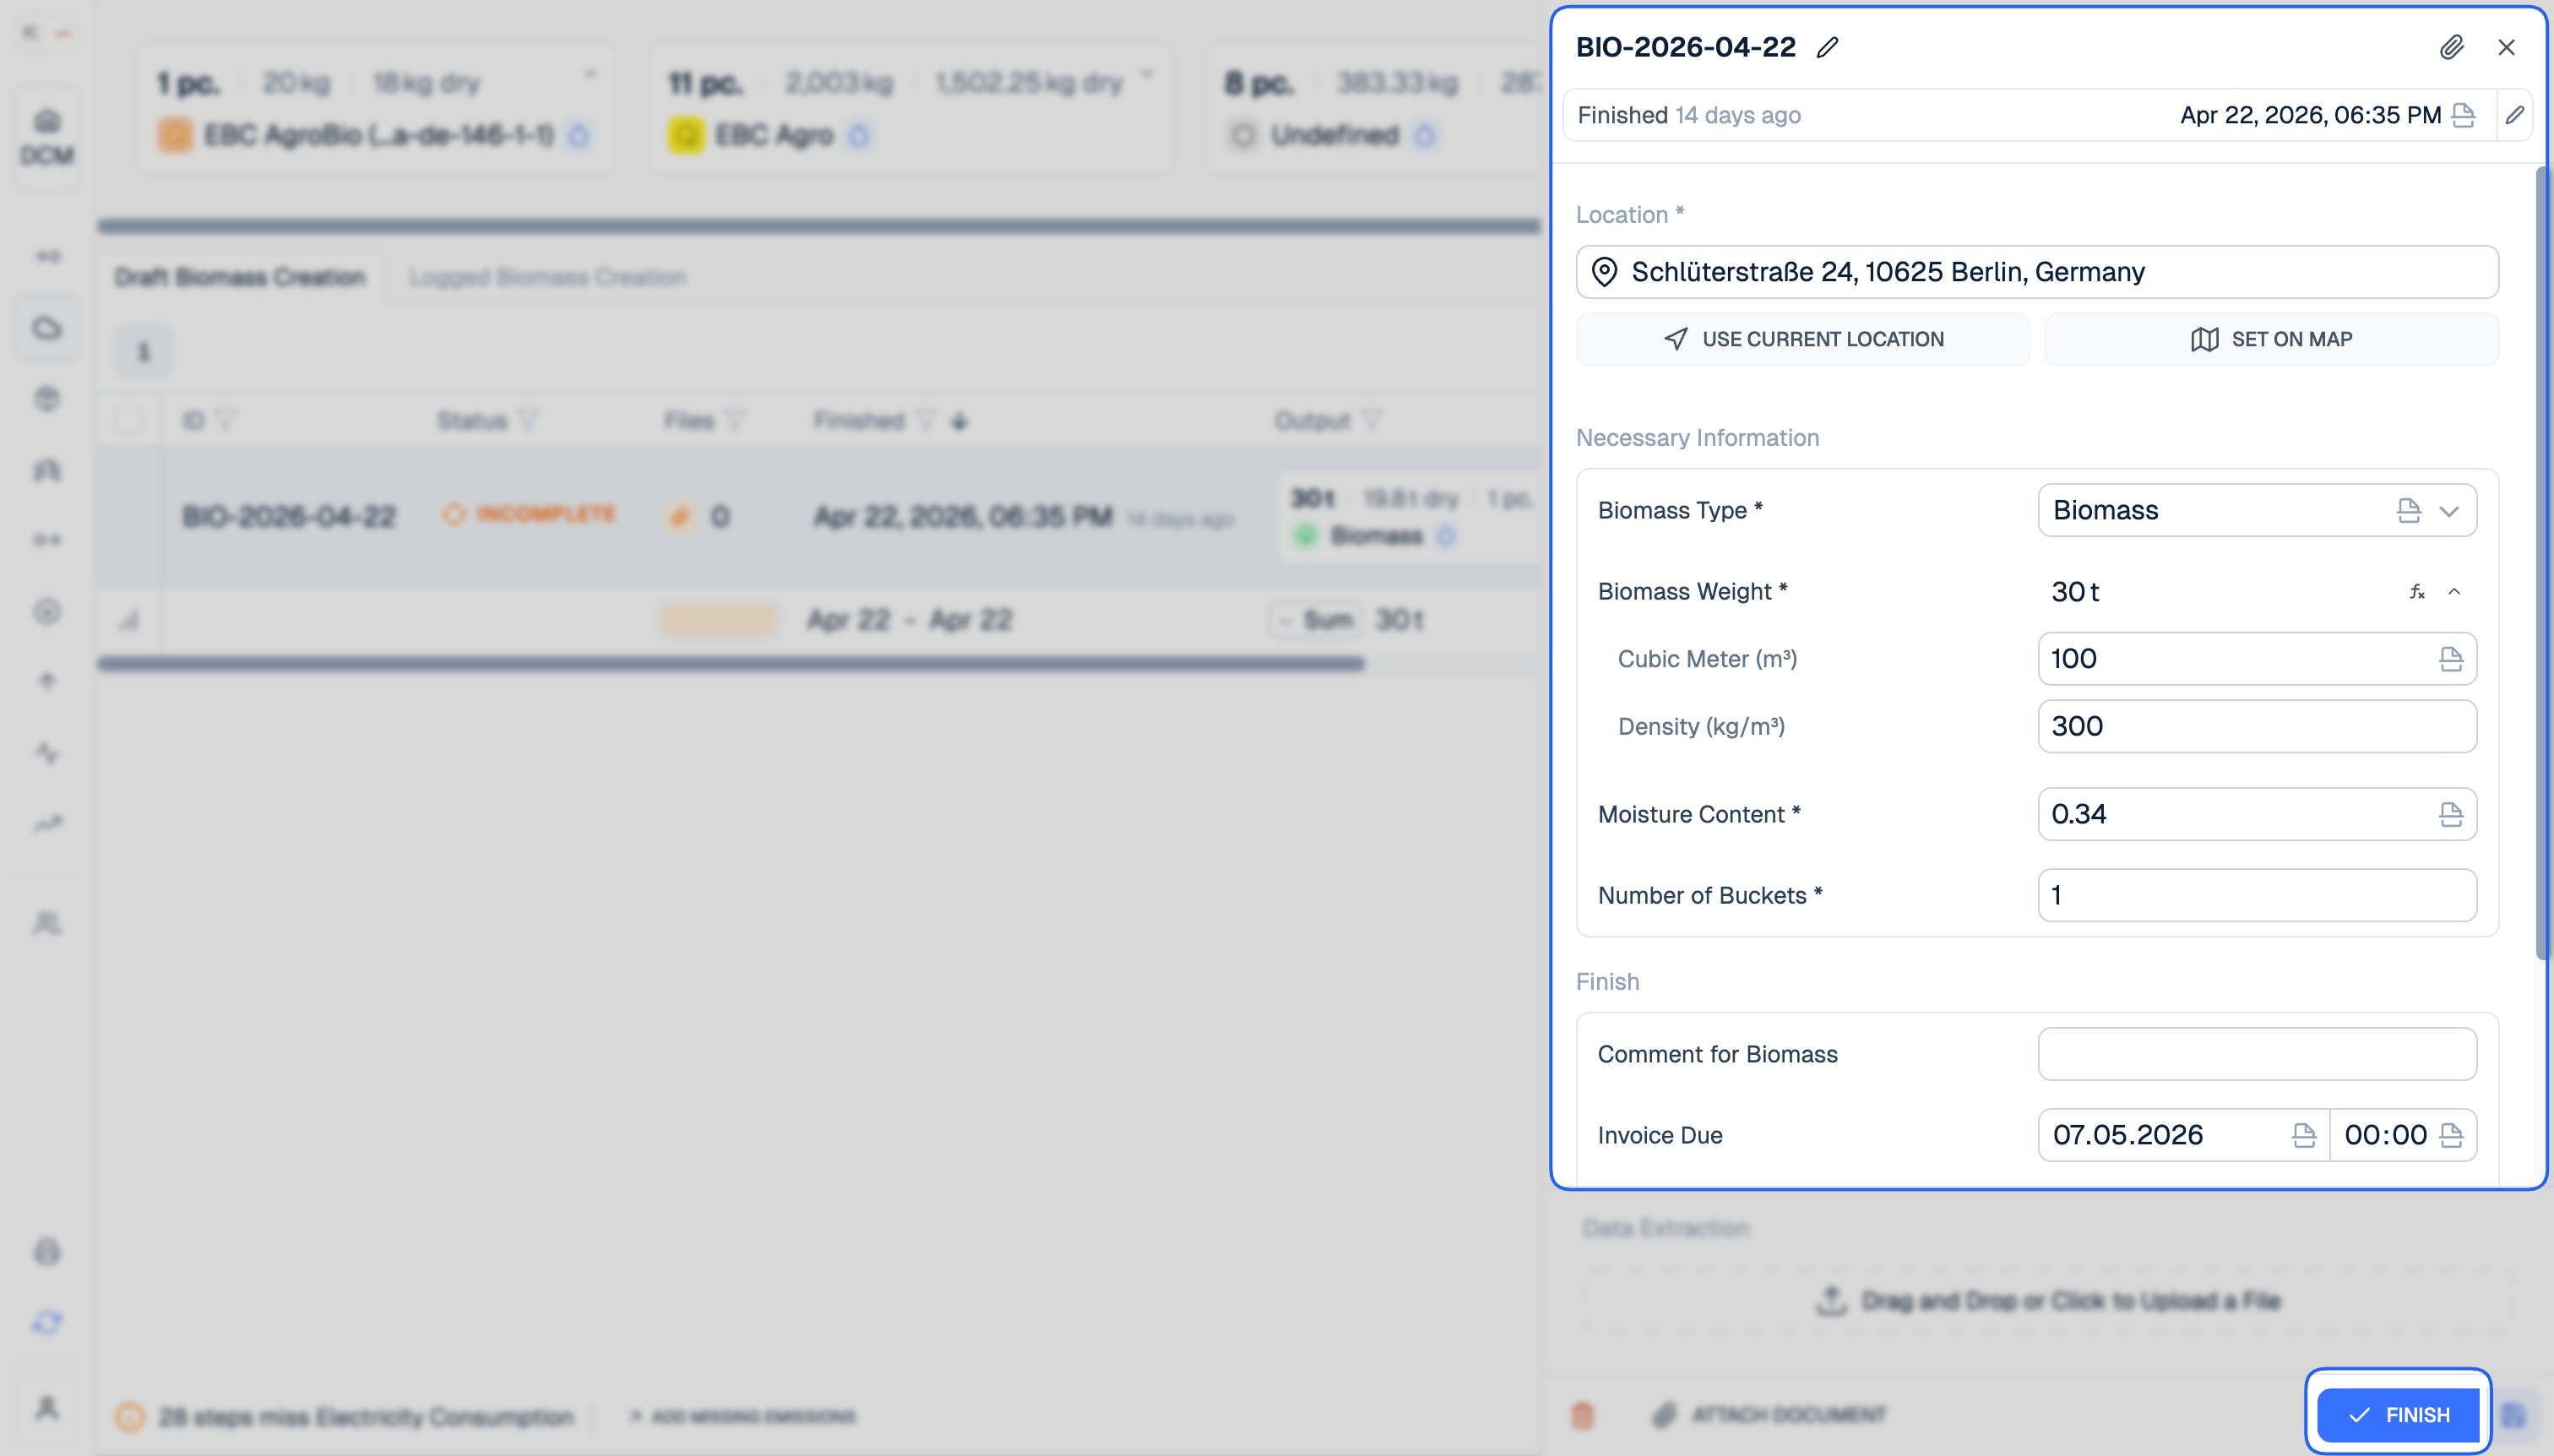
Task: Use current location button
Action: coord(1803,339)
